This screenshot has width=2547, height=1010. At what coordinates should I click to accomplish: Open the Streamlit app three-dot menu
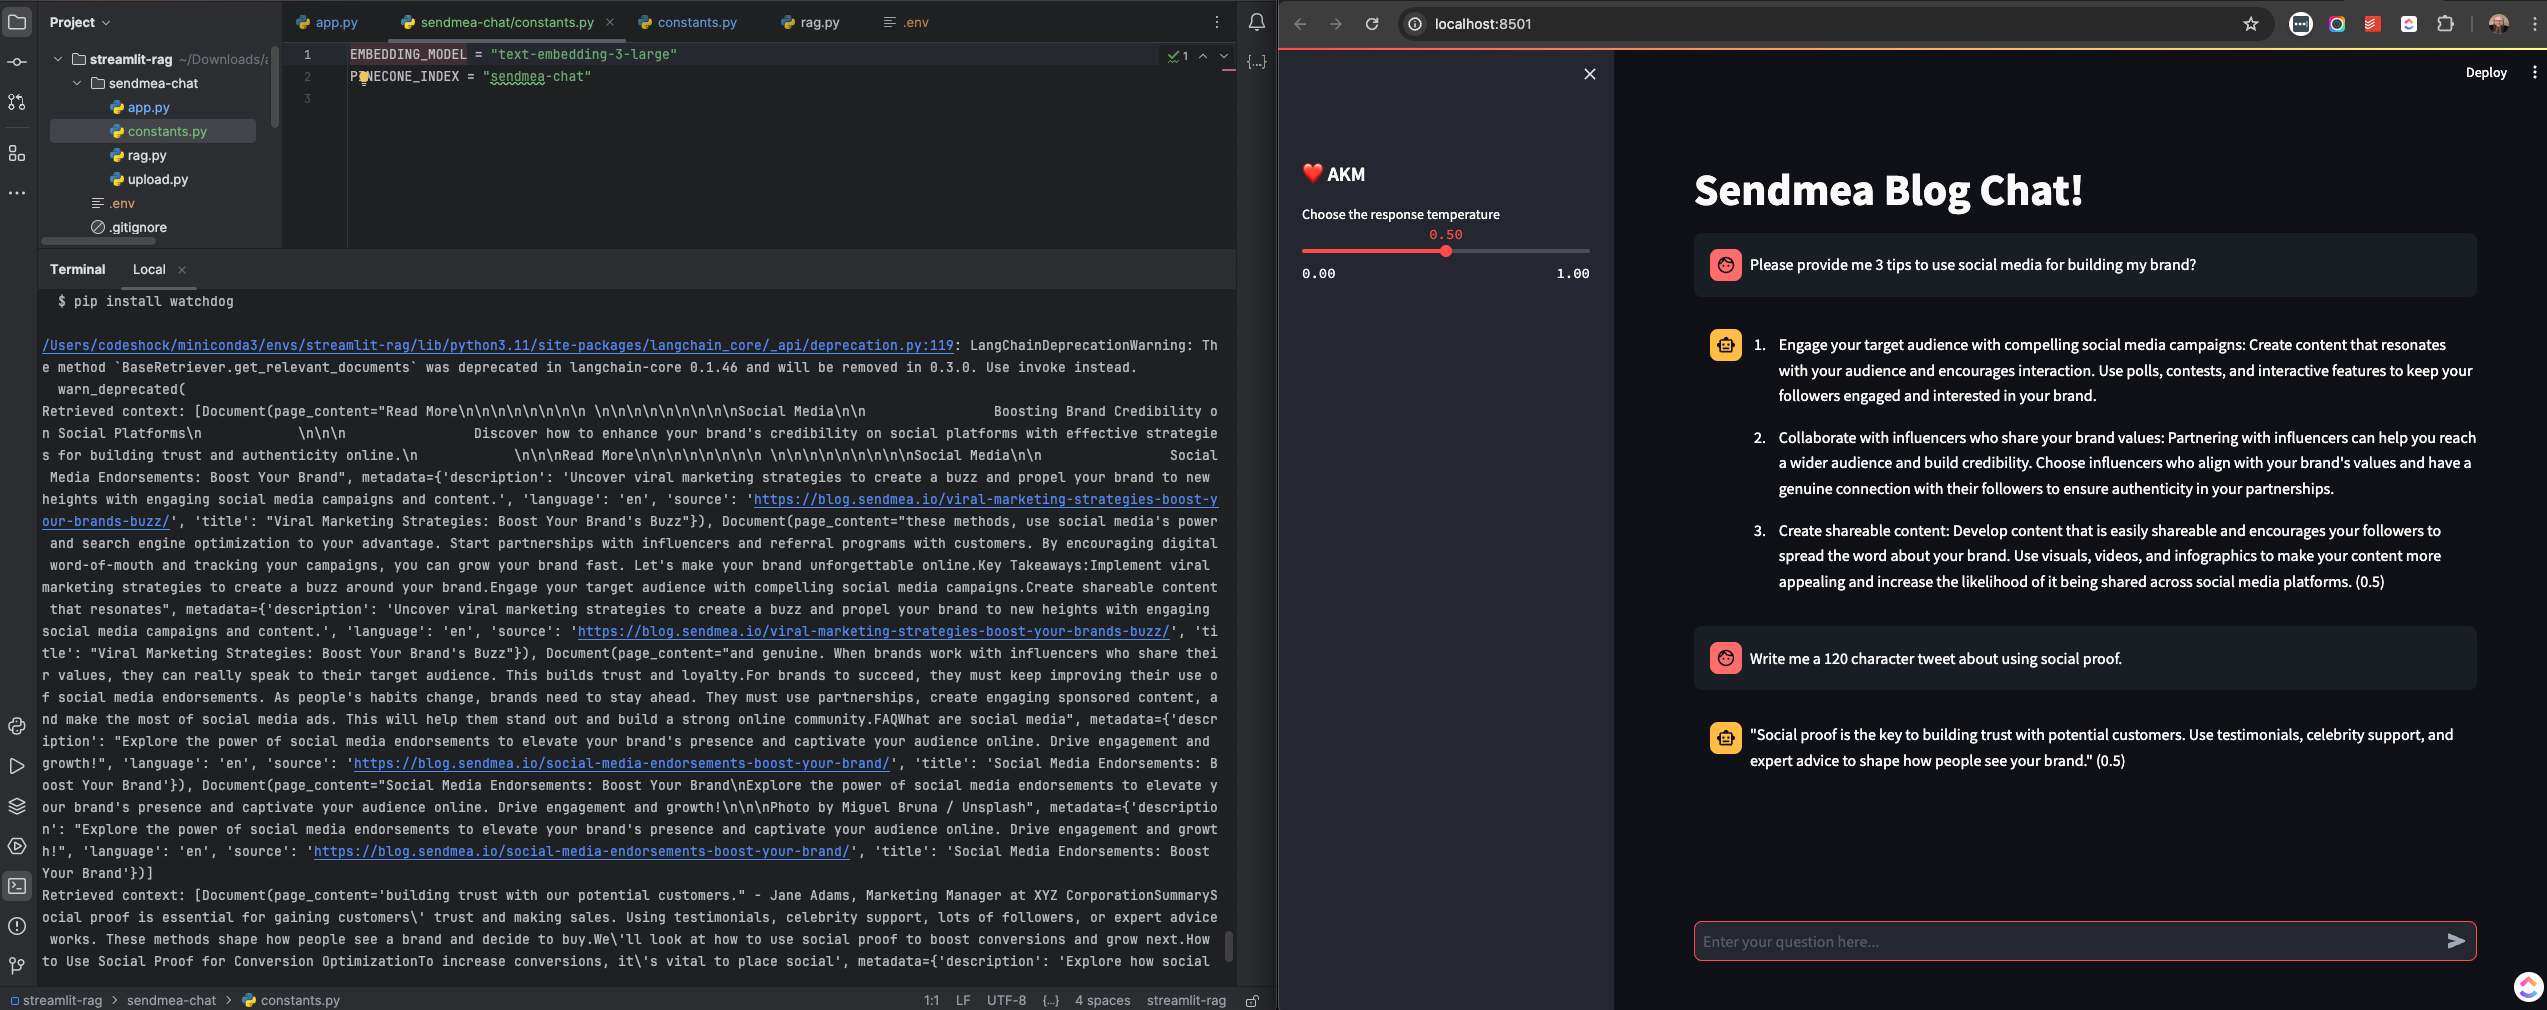pyautogui.click(x=2534, y=72)
